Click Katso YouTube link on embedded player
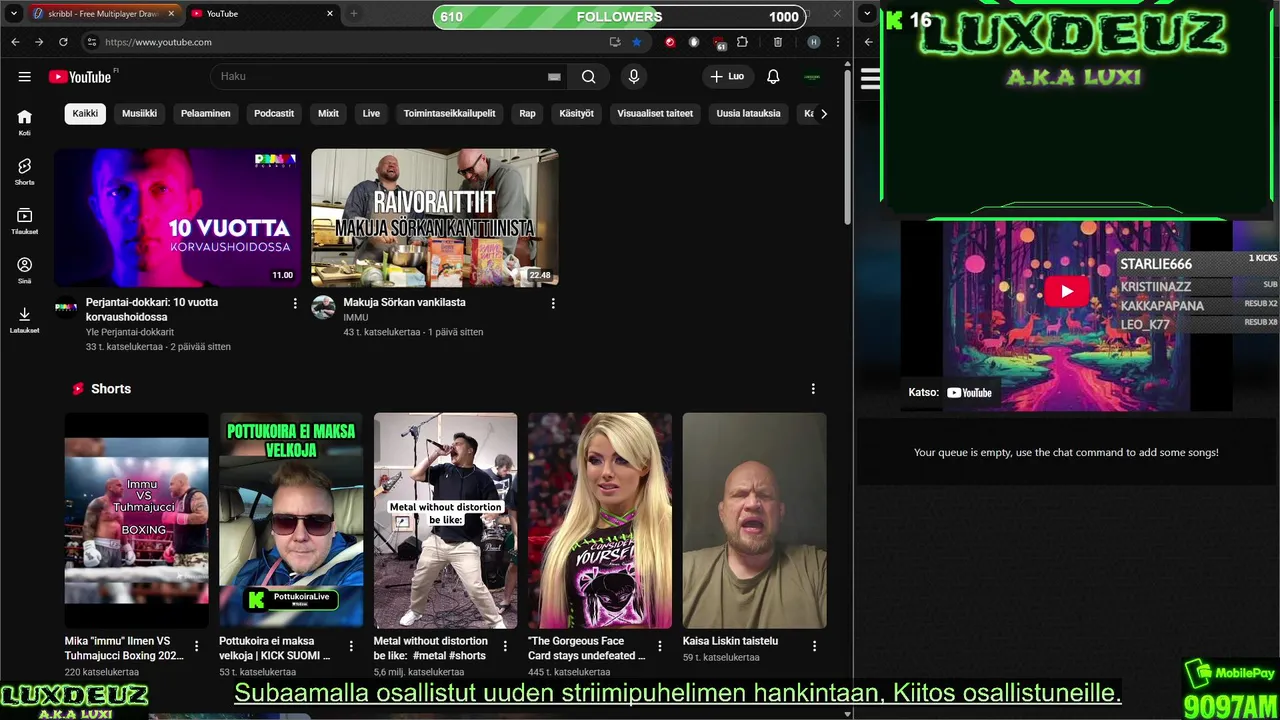Image resolution: width=1280 pixels, height=720 pixels. click(x=950, y=393)
